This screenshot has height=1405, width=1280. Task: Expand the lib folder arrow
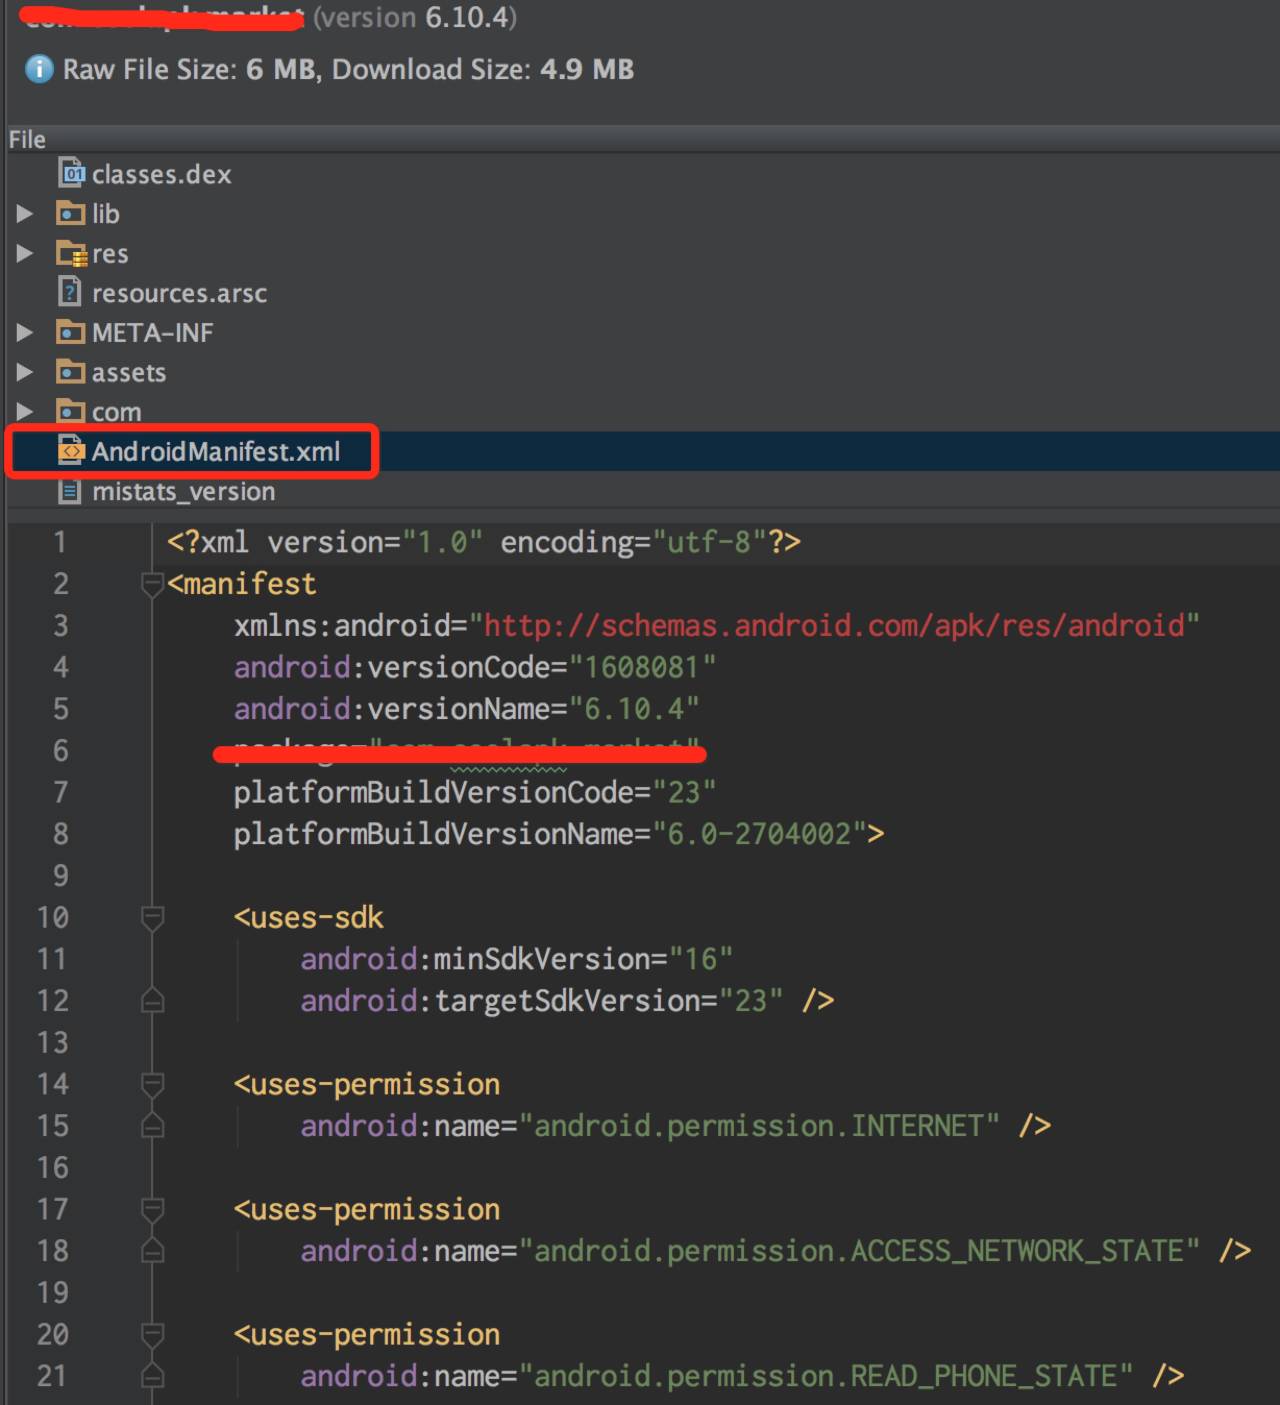tap(25, 214)
